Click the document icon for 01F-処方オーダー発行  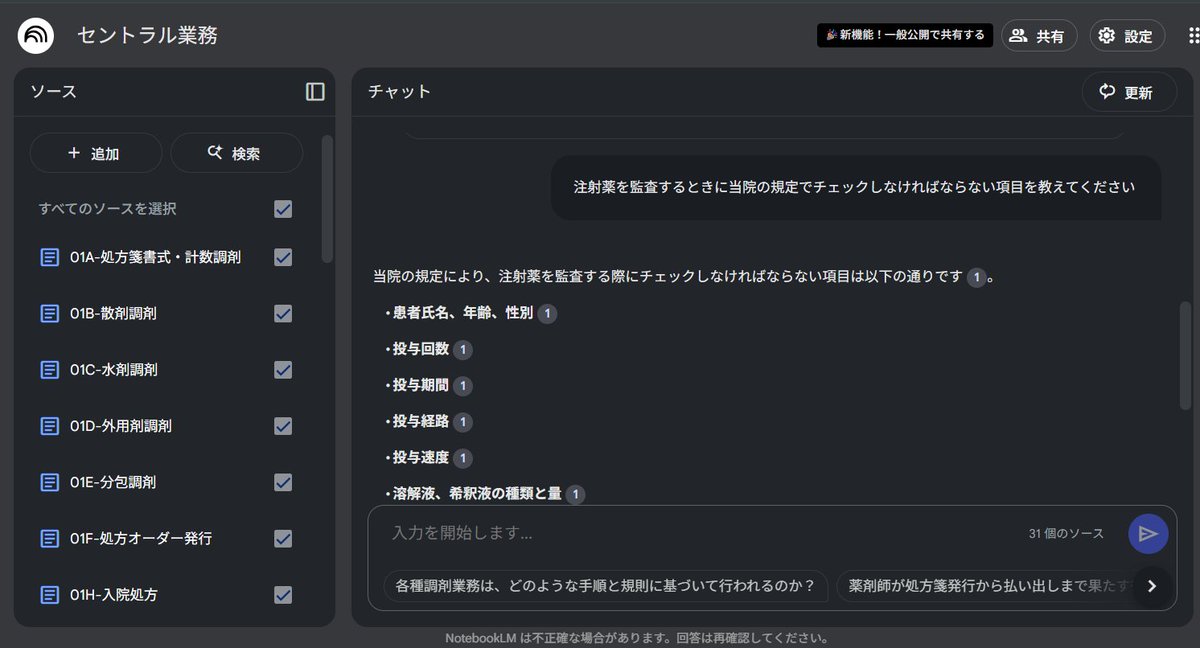[x=49, y=538]
